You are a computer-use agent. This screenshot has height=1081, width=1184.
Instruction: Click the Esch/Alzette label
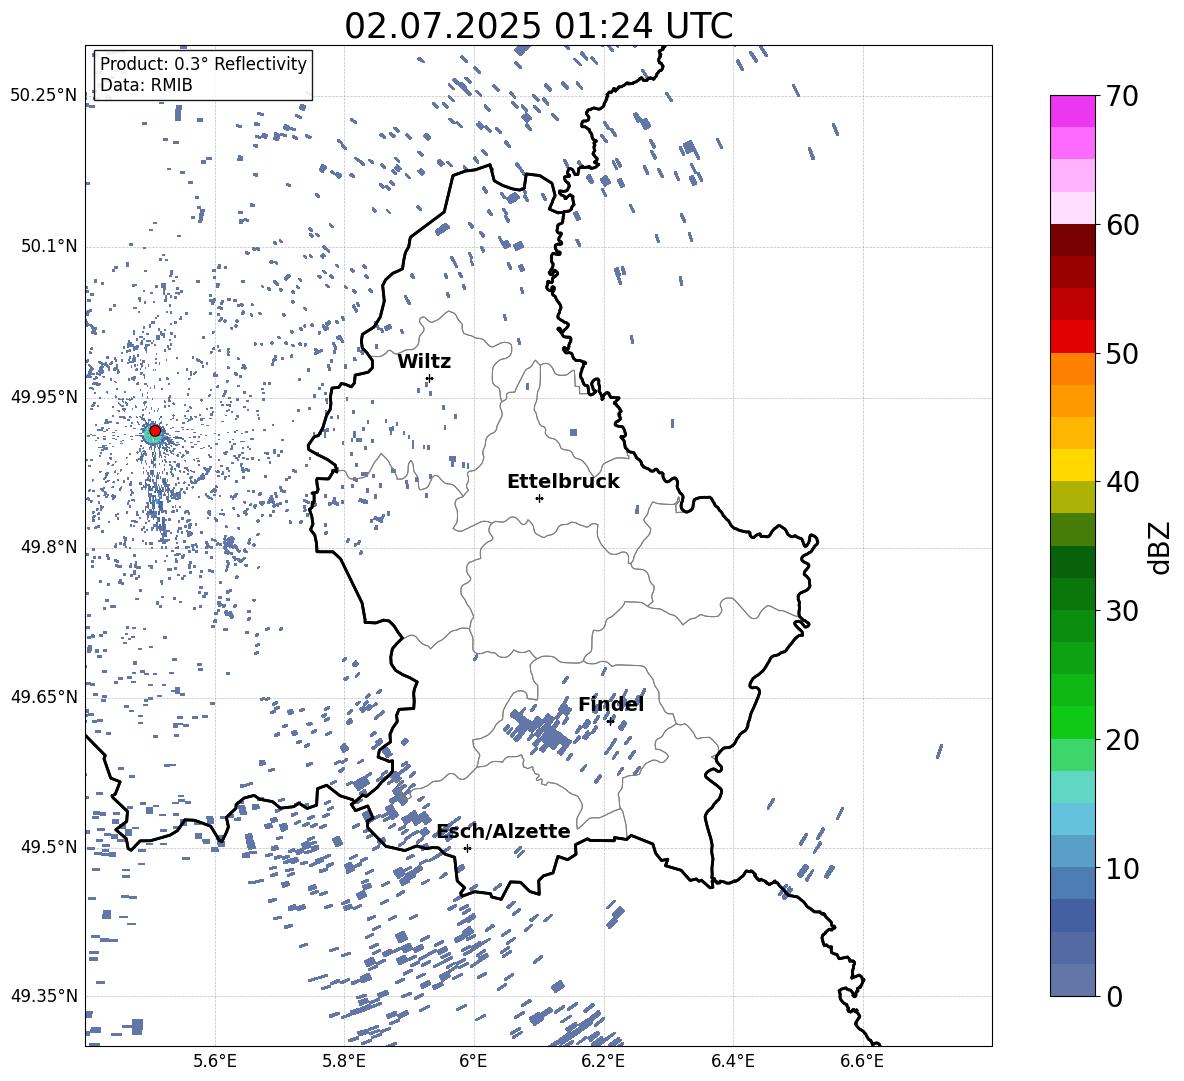click(x=504, y=831)
